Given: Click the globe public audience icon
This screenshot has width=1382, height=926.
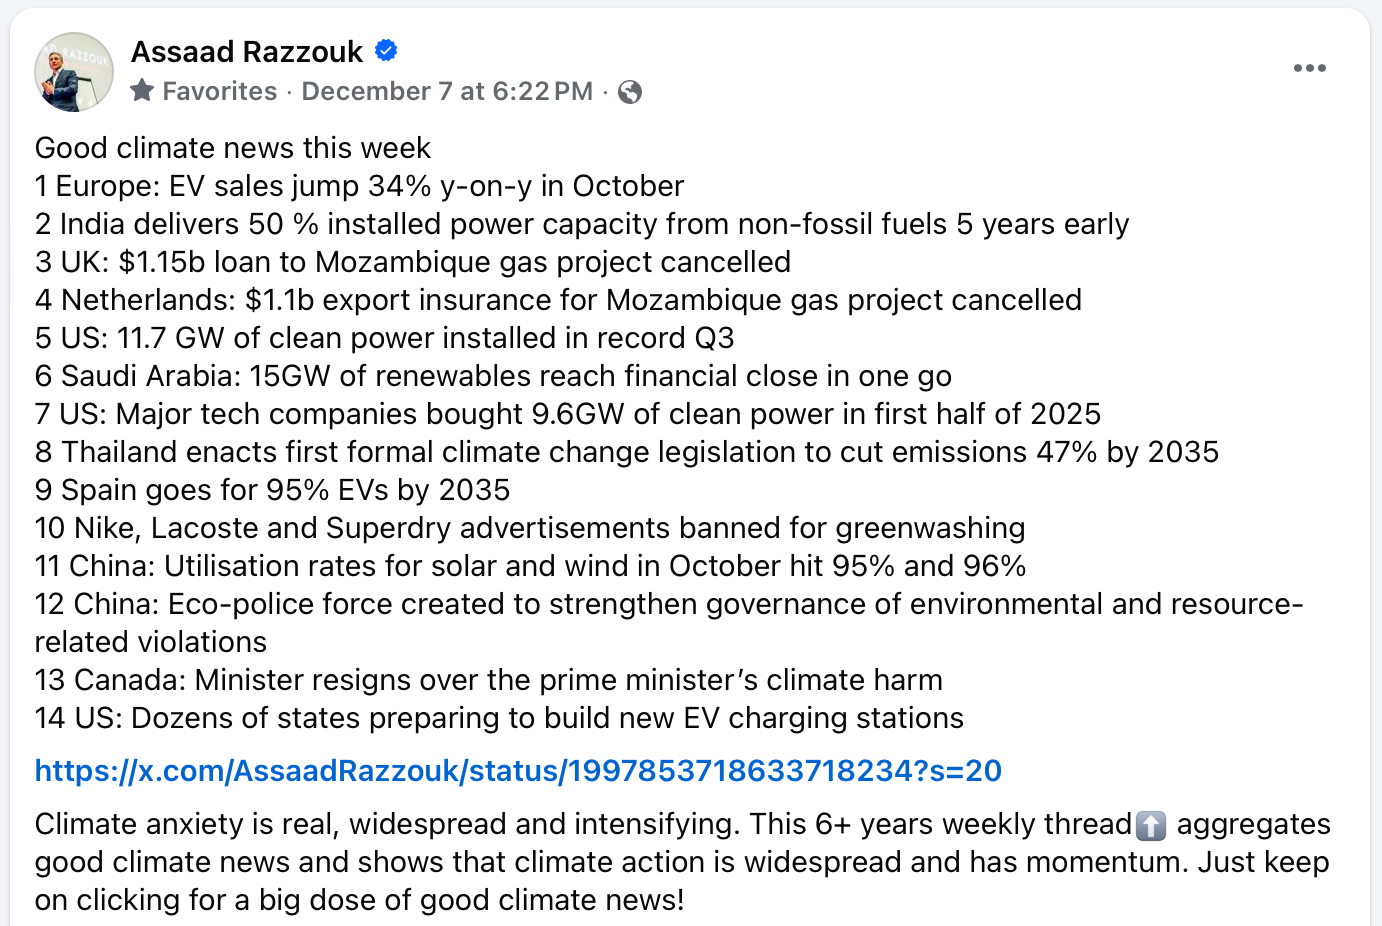Looking at the screenshot, I should pos(630,92).
